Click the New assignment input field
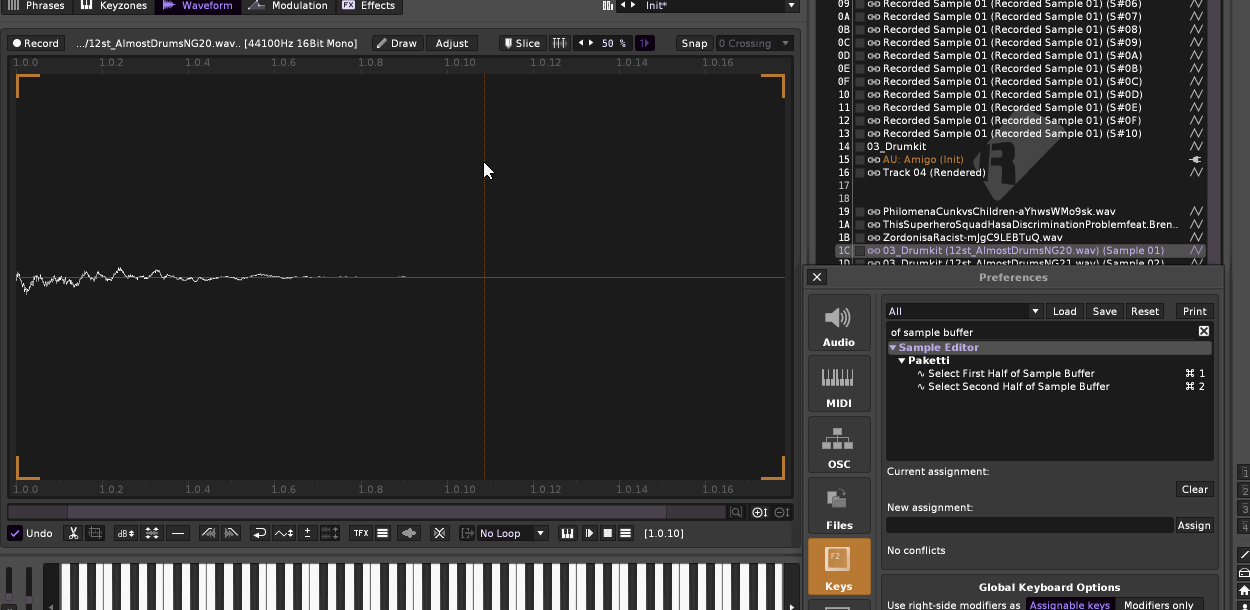 tap(1029, 525)
